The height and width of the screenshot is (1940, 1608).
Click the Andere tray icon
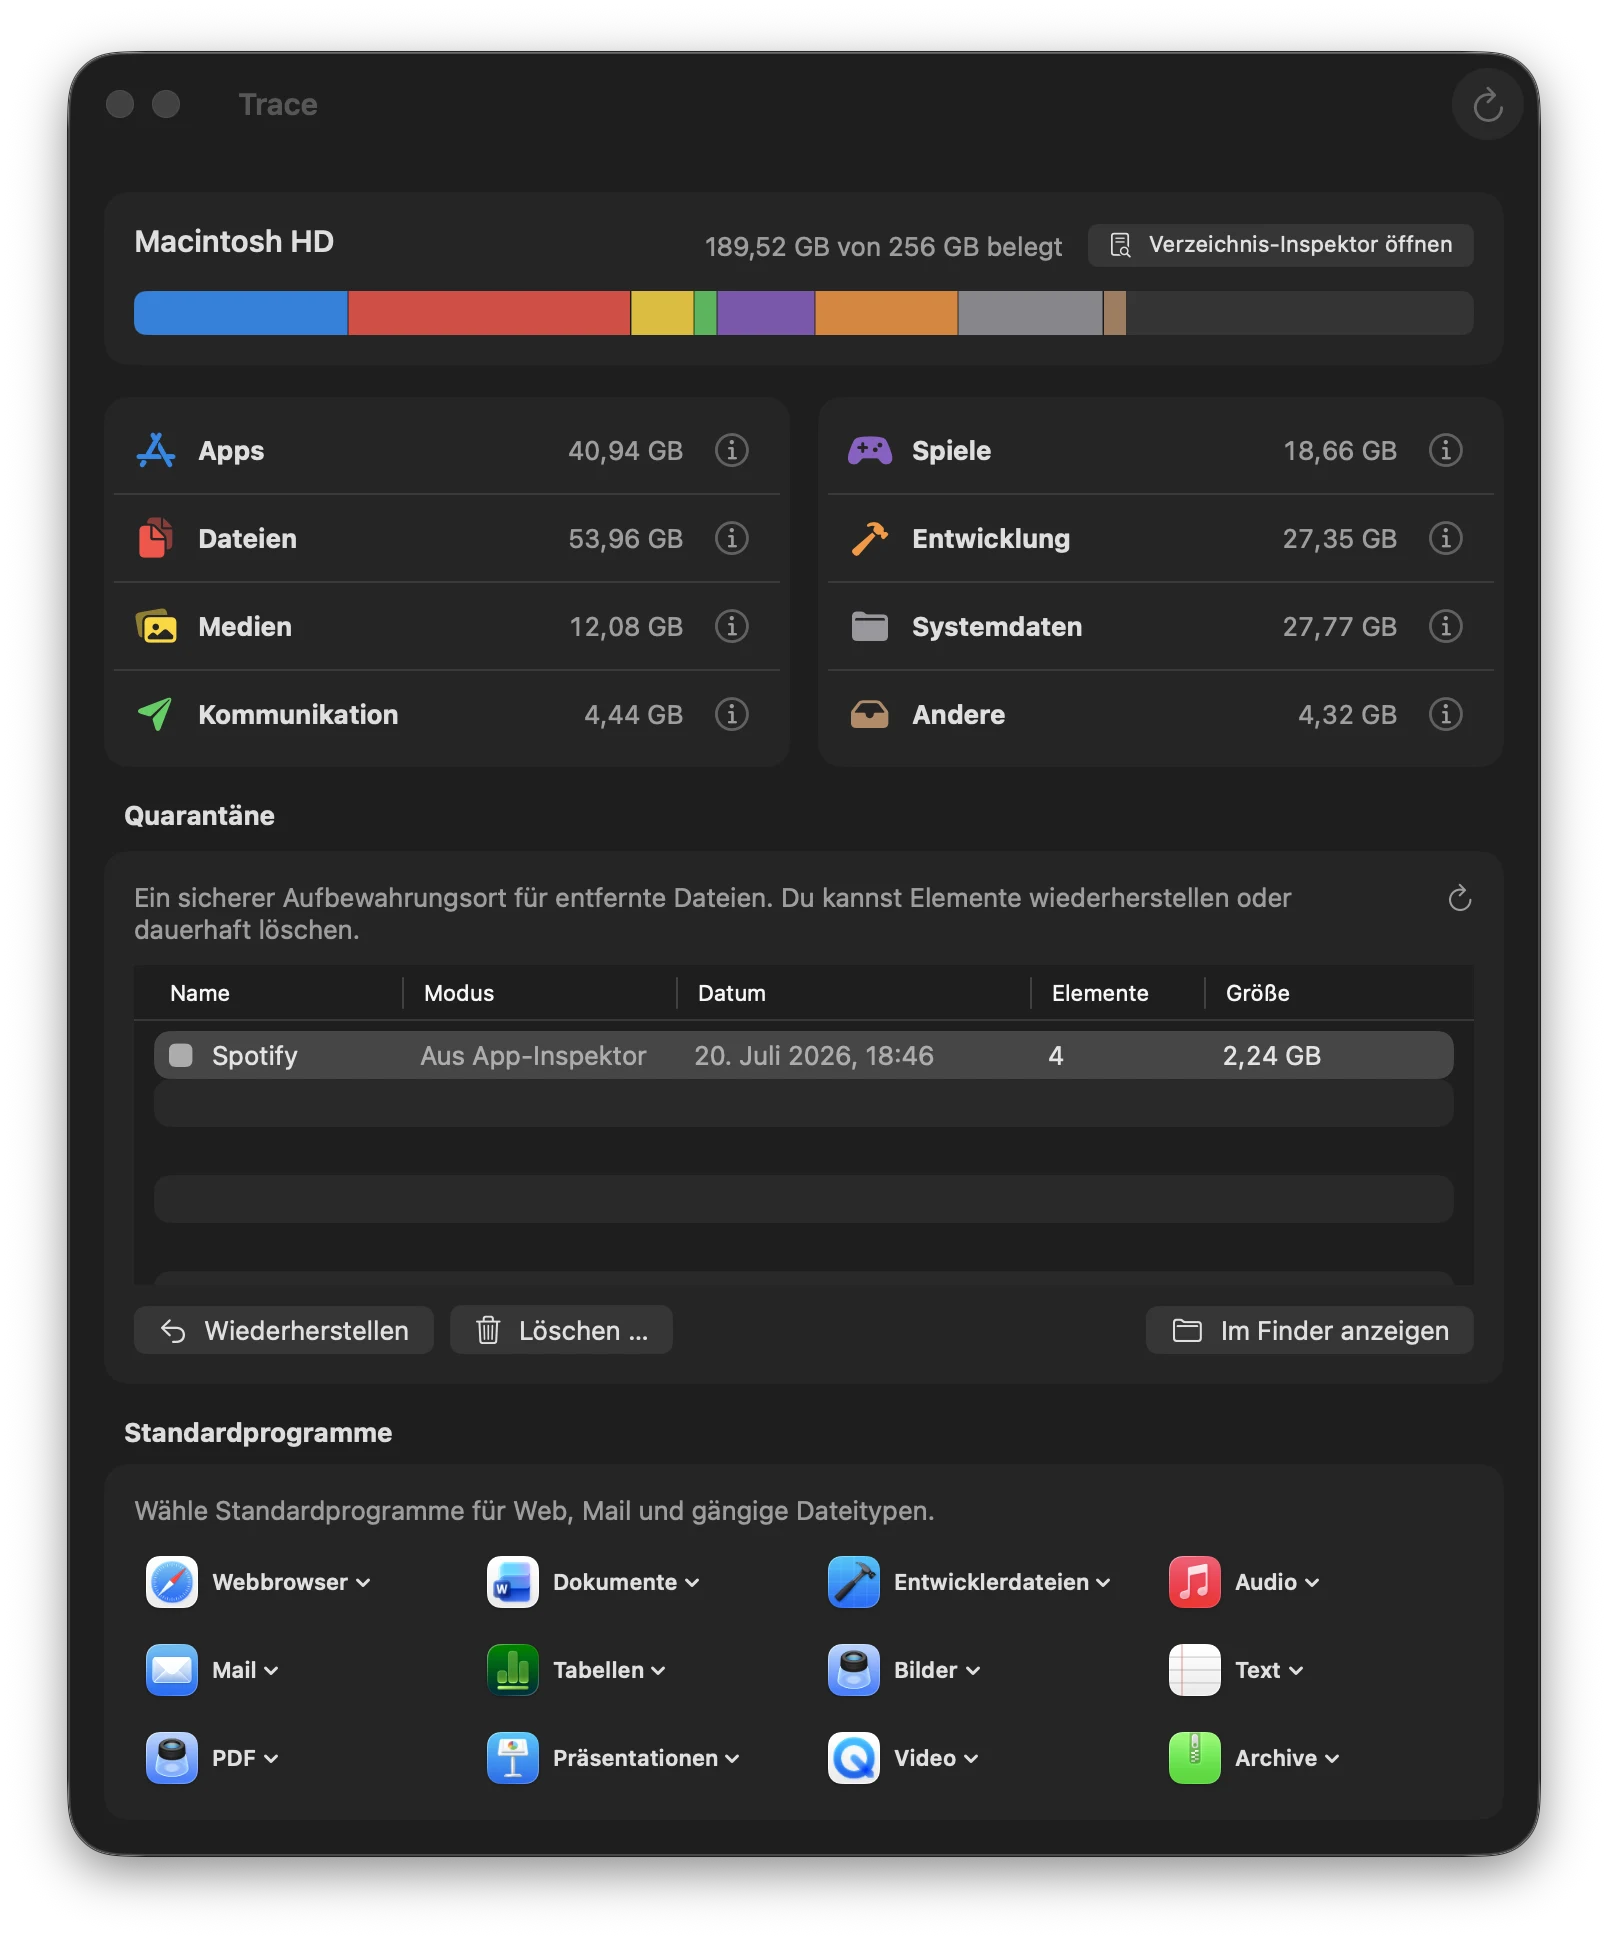click(x=870, y=714)
